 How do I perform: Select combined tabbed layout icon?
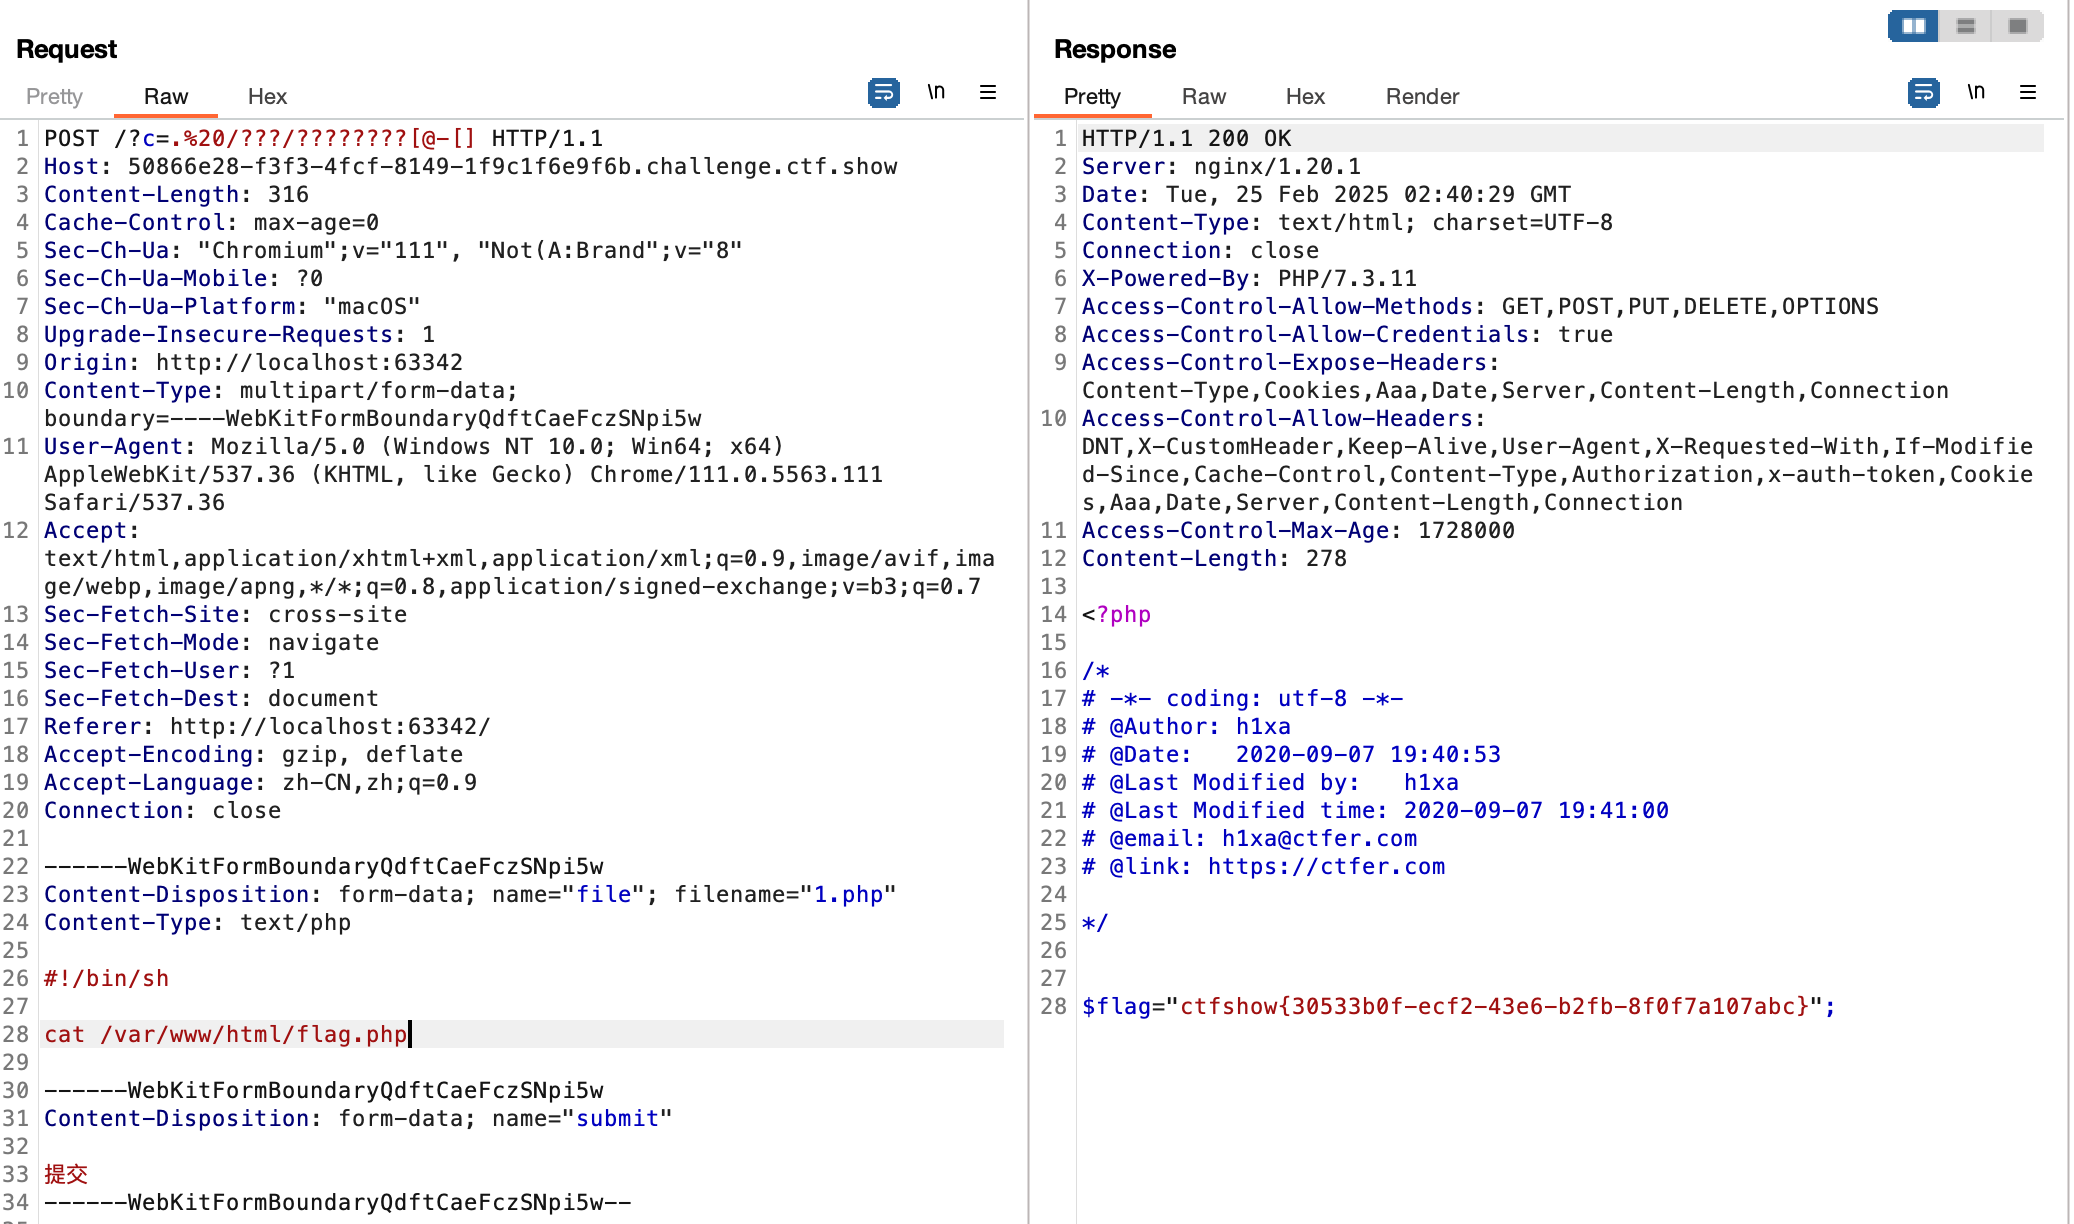click(2018, 26)
